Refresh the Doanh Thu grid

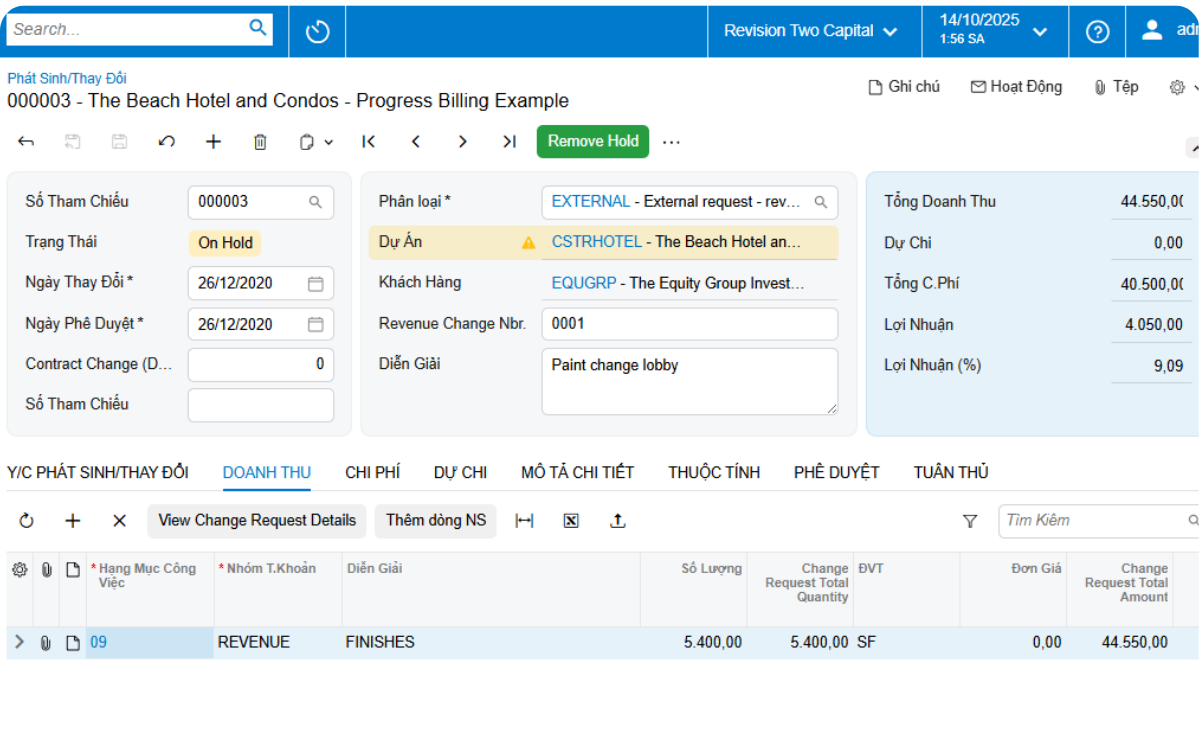26,520
